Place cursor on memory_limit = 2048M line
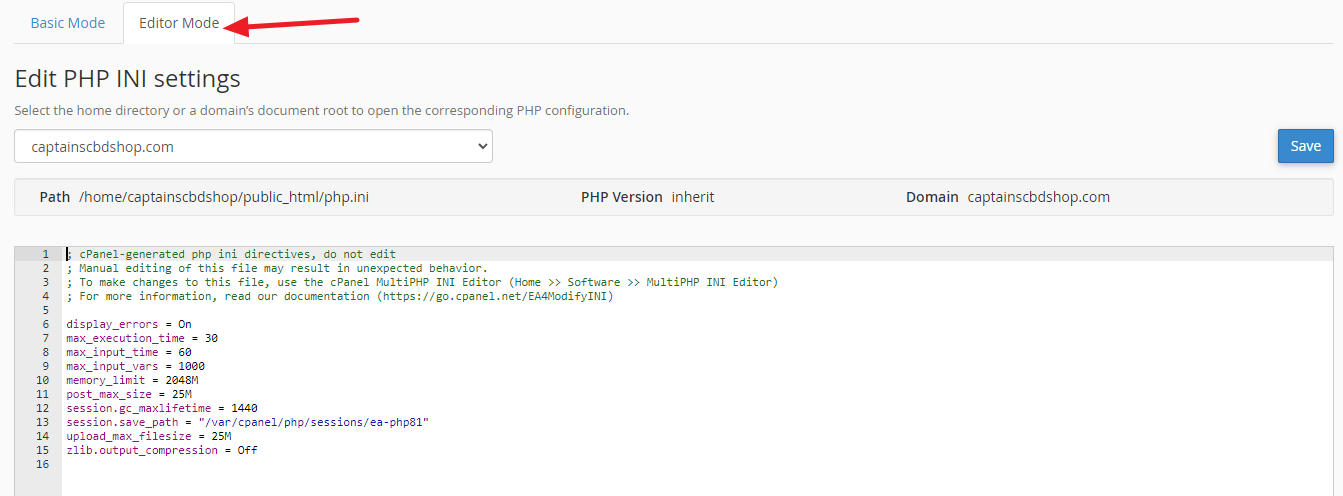 coord(132,380)
